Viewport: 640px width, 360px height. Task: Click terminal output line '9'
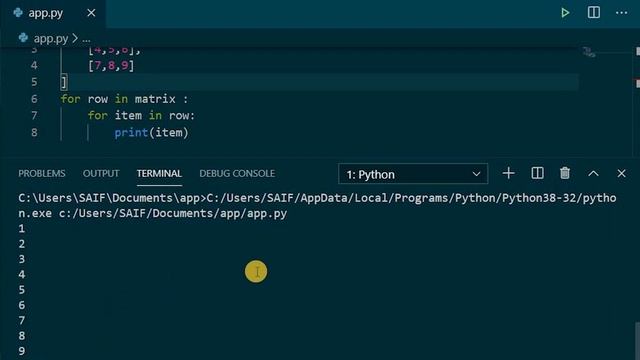tap(22, 351)
